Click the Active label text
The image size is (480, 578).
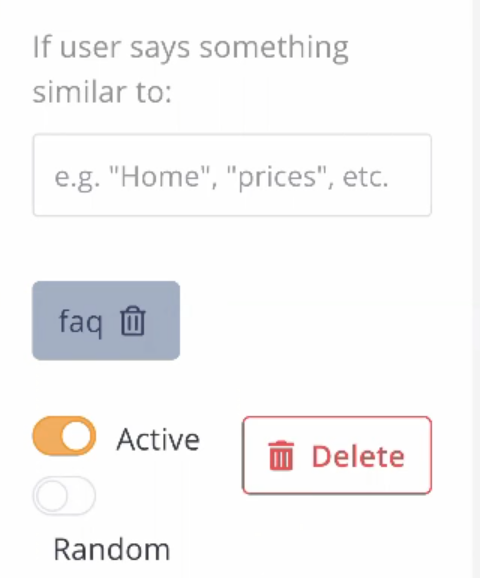158,439
